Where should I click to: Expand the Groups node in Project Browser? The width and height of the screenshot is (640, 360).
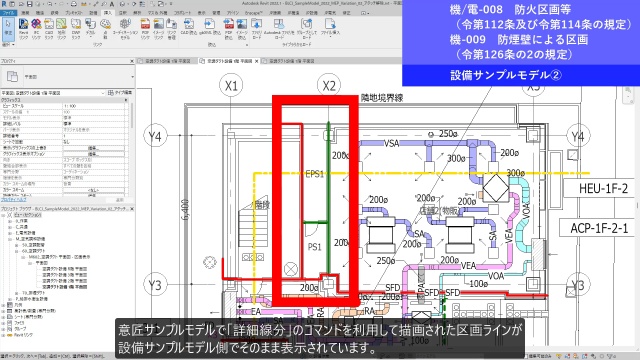(x=4, y=329)
